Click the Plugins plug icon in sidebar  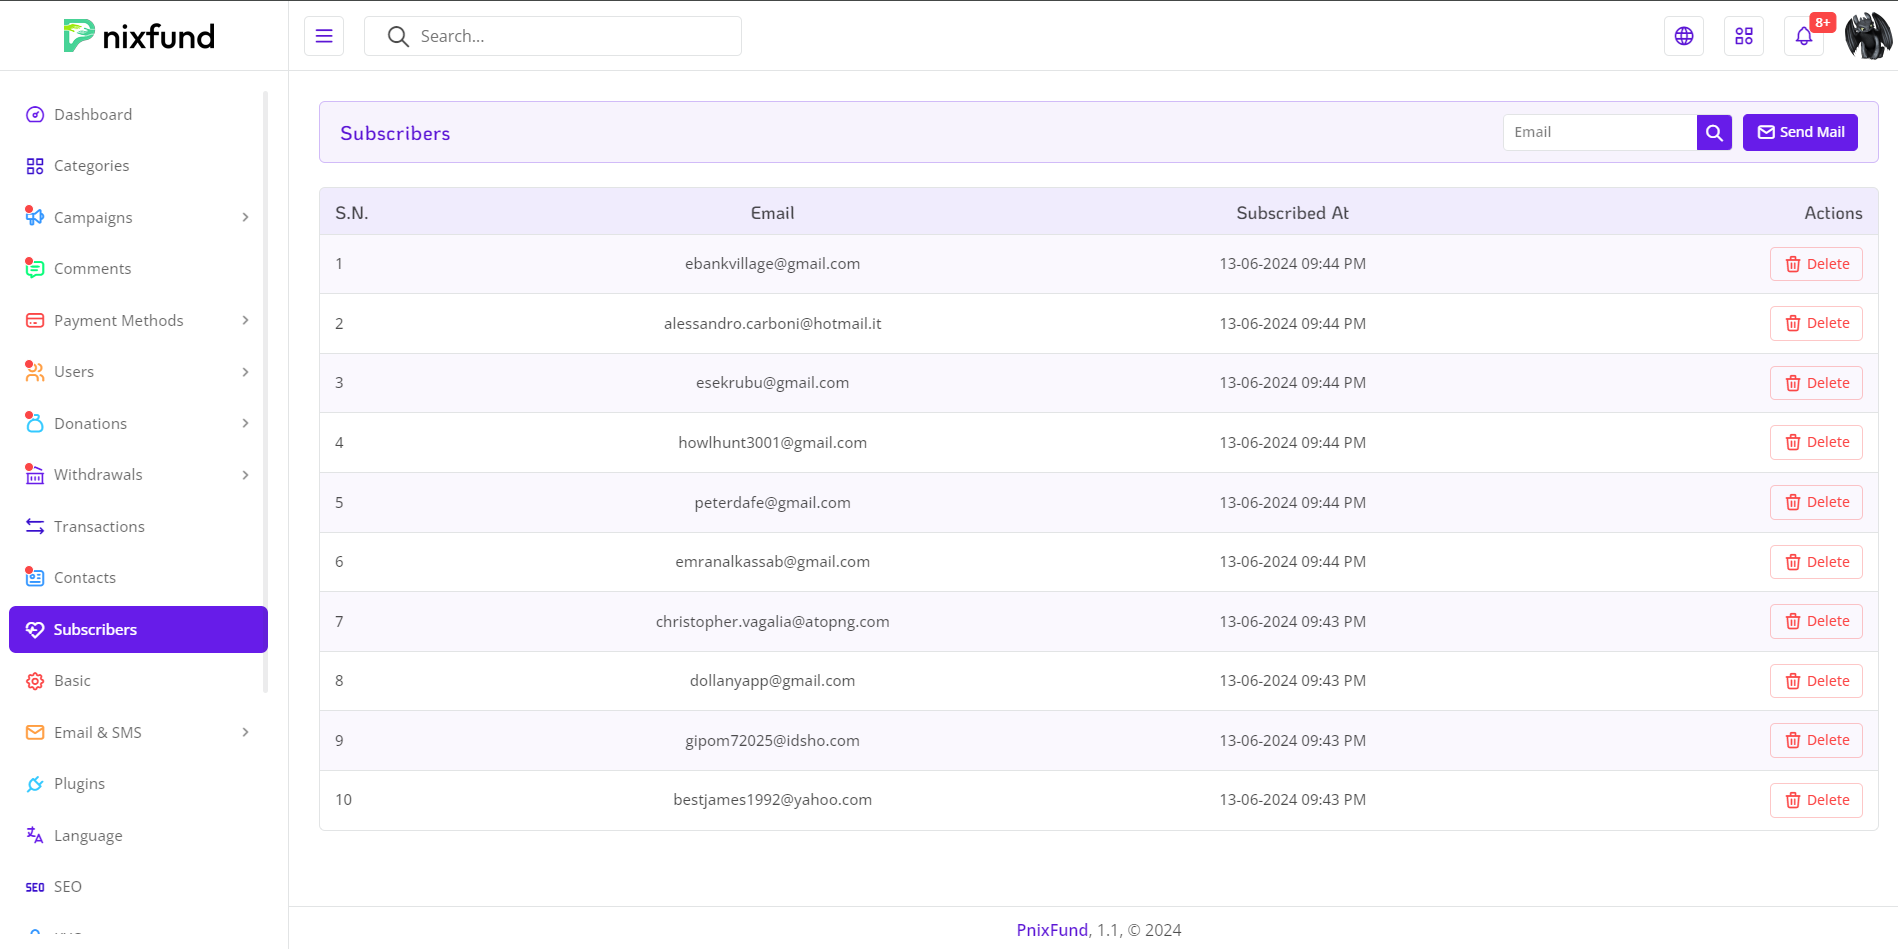pos(35,784)
